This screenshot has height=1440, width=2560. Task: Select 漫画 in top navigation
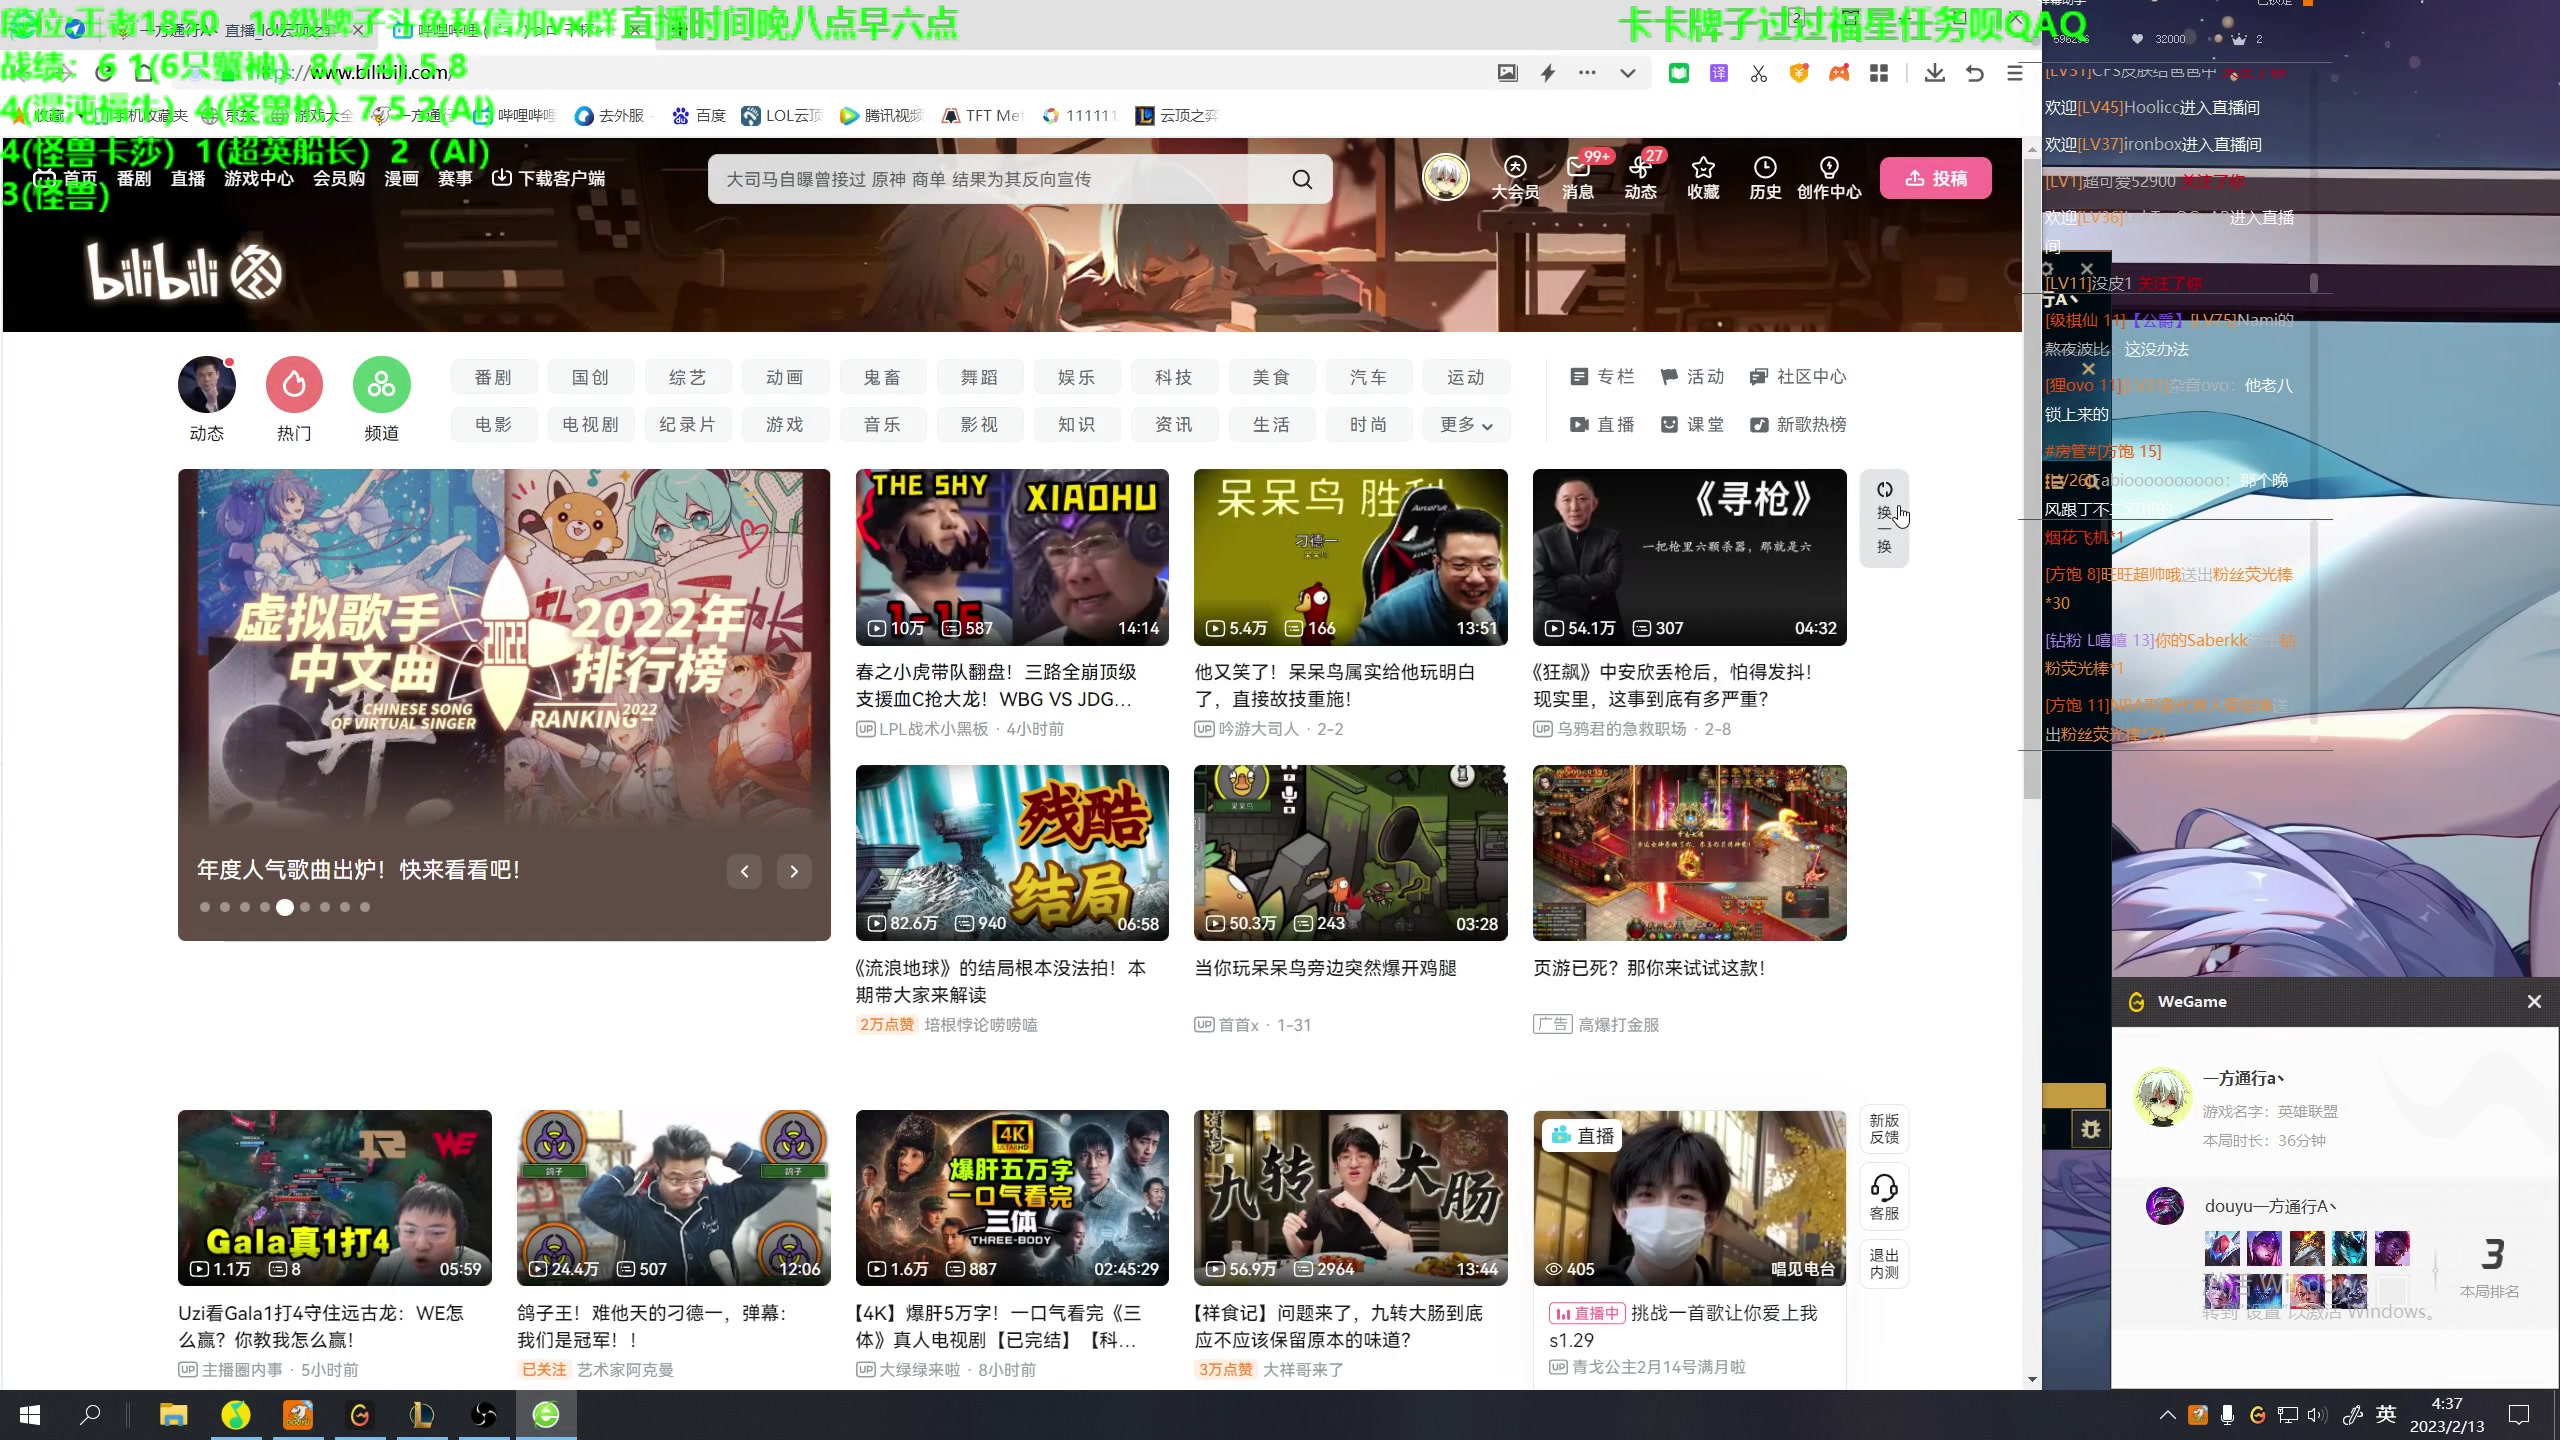401,178
